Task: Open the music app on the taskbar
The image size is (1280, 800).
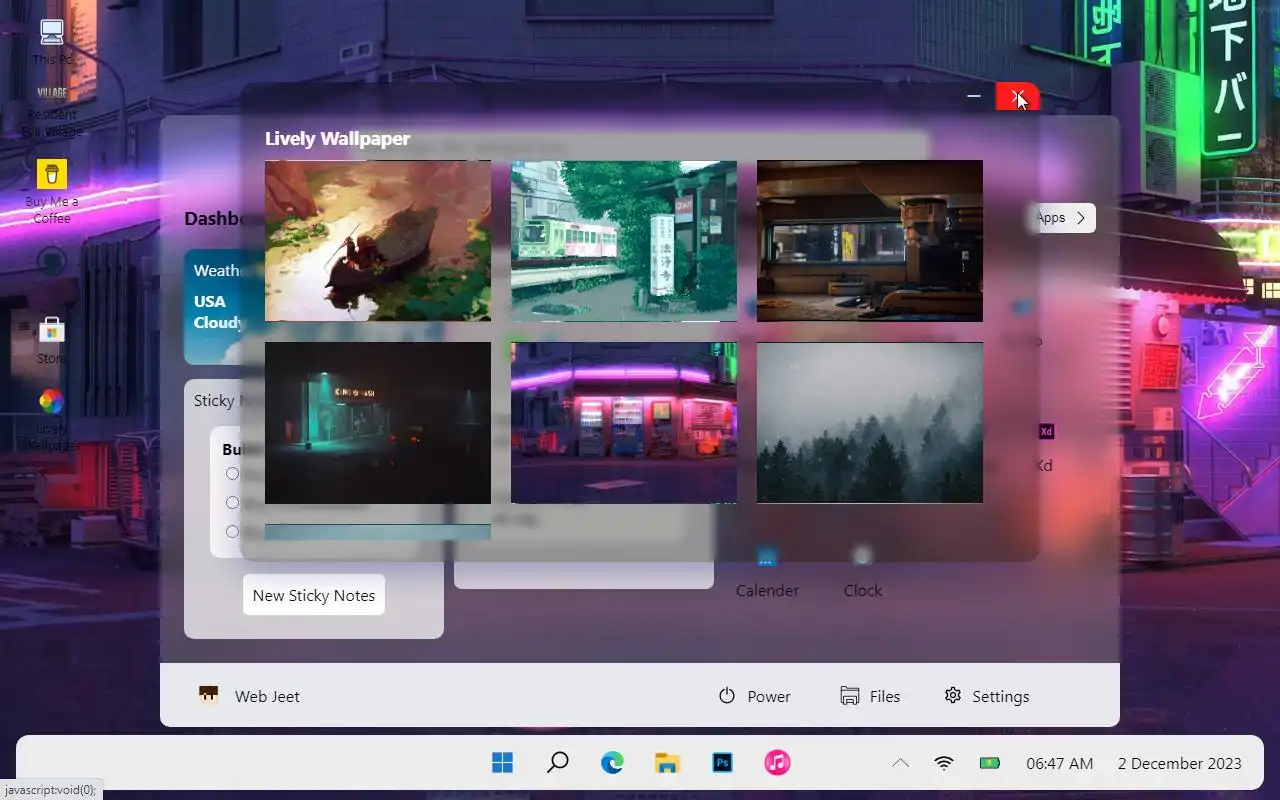Action: (x=777, y=763)
